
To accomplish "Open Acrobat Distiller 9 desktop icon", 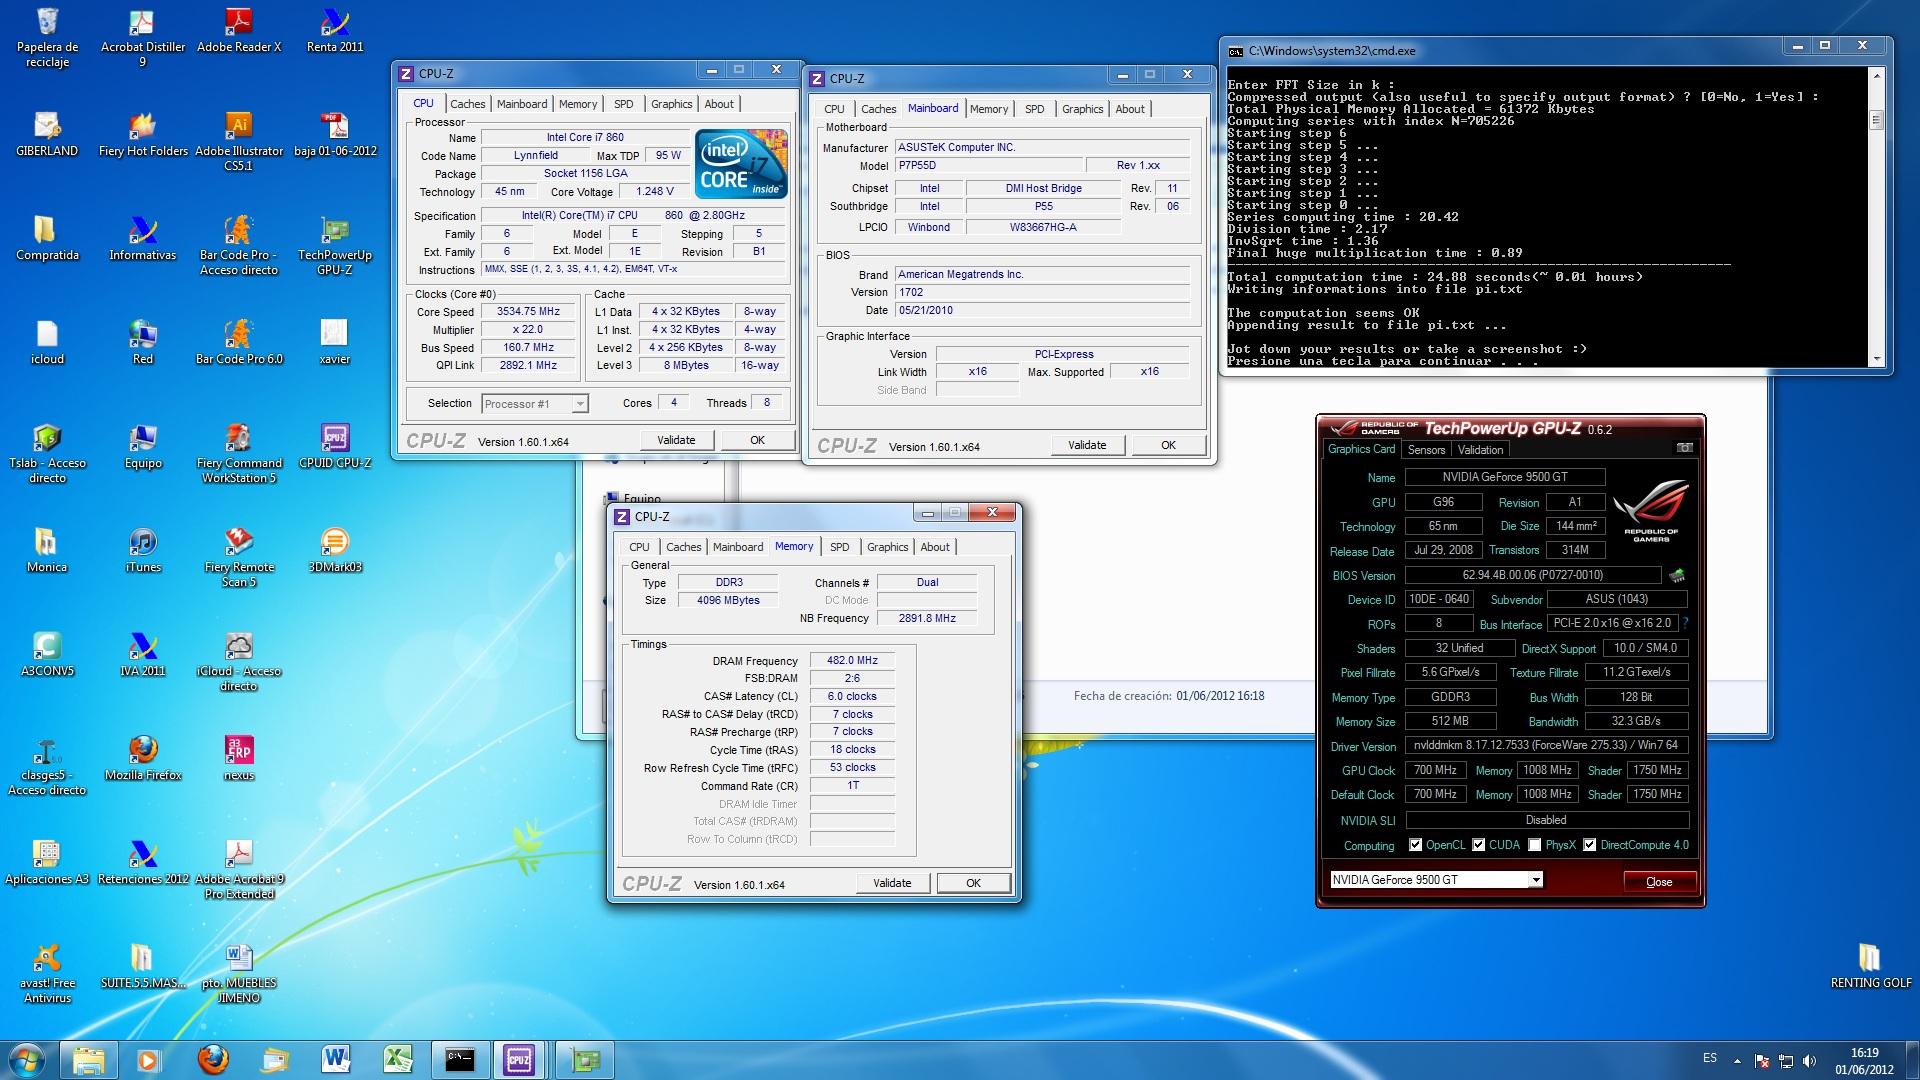I will click(143, 37).
